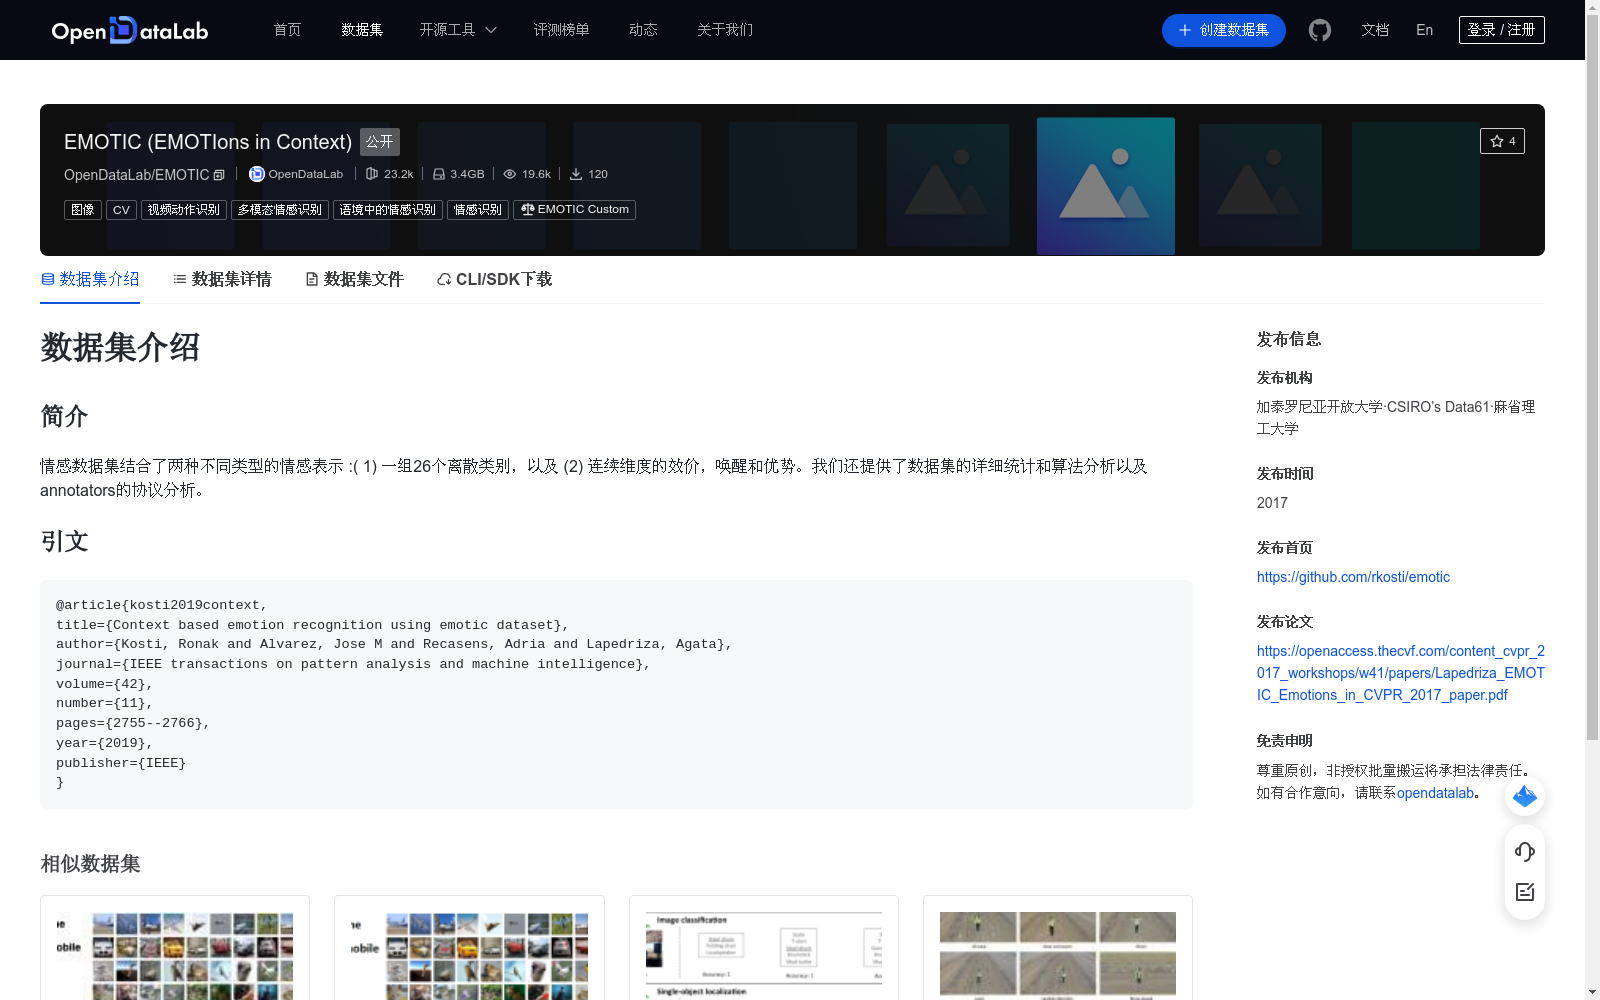This screenshot has width=1600, height=1000.
Task: Click the 多模态情感识别 tag
Action: point(280,210)
